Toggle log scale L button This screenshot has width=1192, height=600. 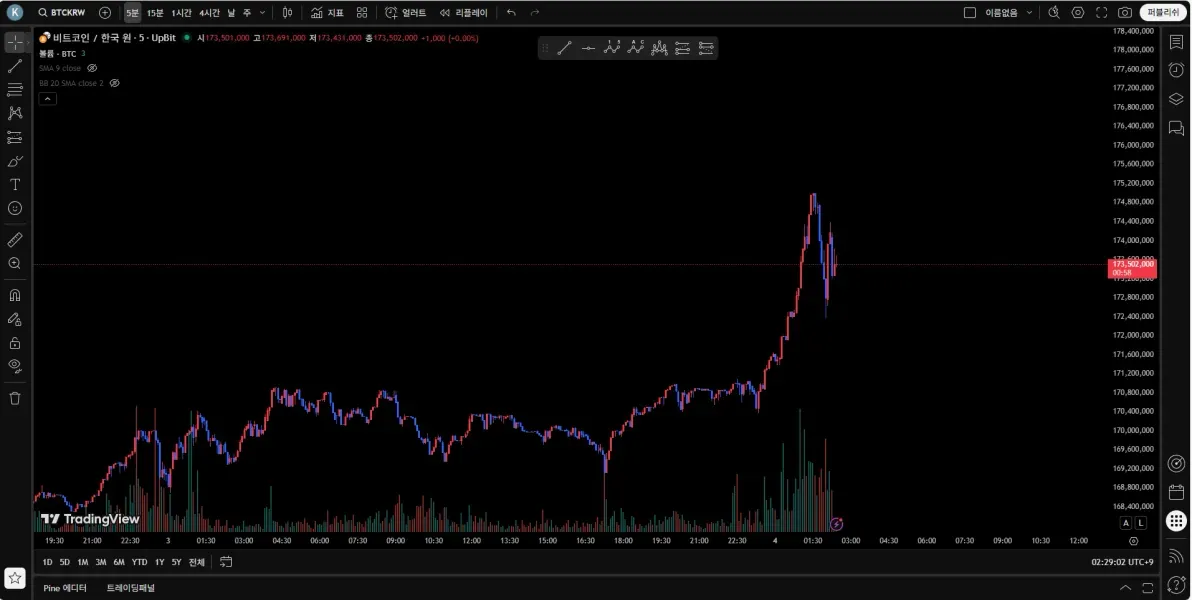coord(1141,523)
